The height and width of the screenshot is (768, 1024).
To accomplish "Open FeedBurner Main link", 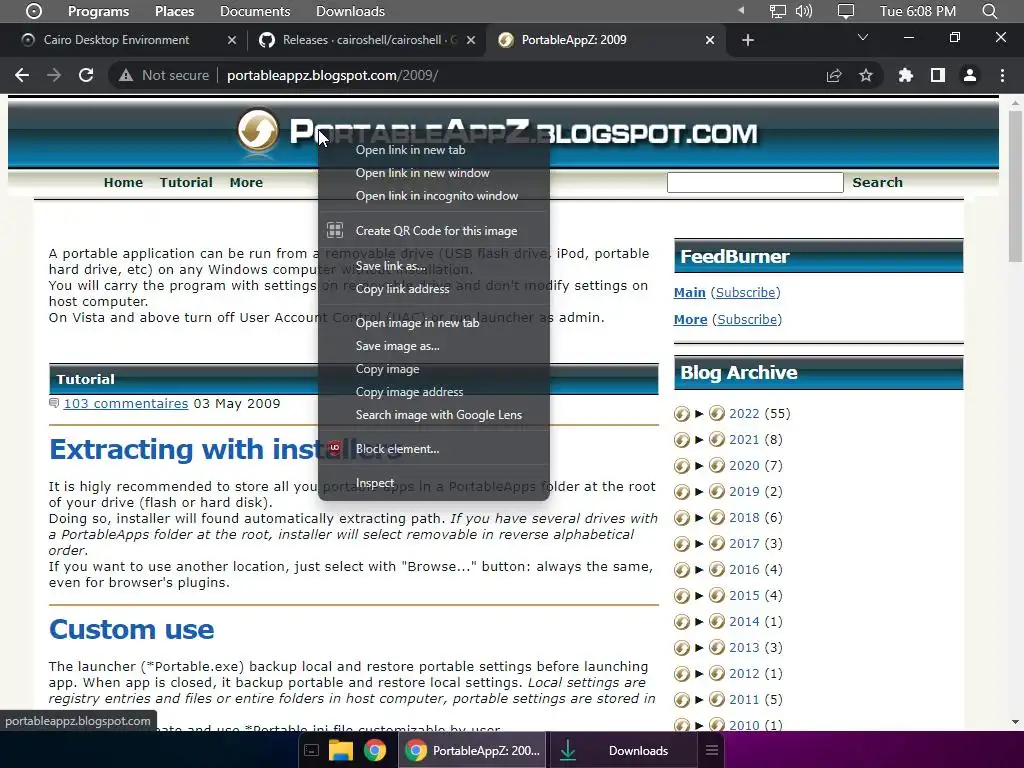I will click(x=690, y=293).
